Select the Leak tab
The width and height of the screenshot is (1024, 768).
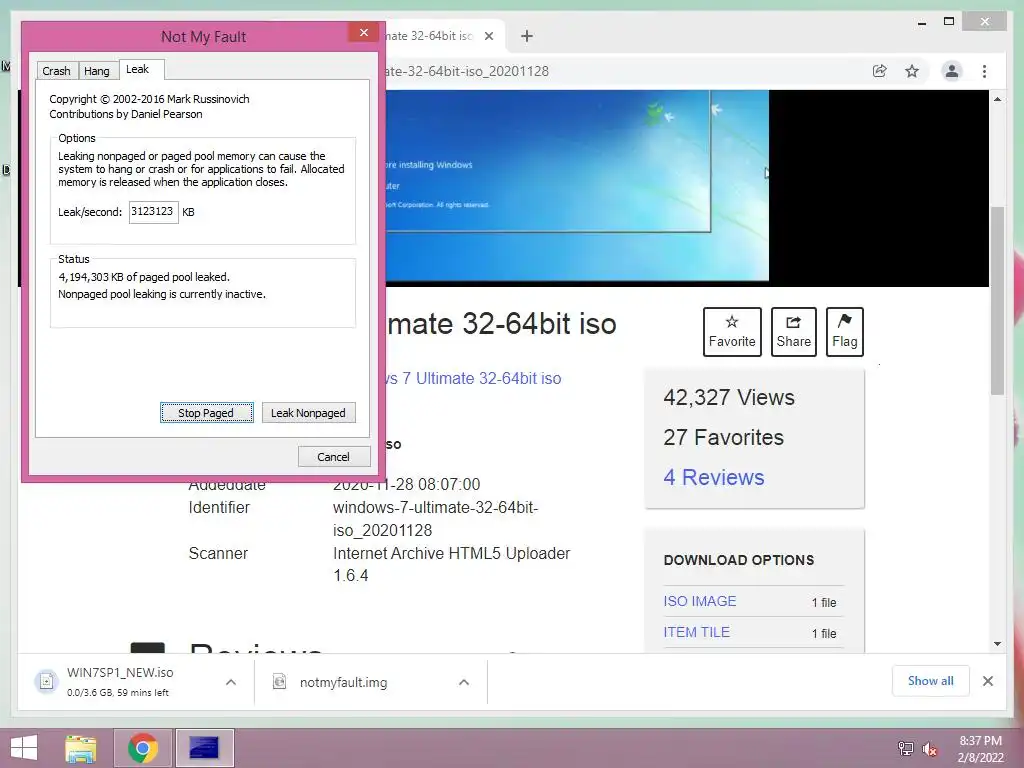click(138, 69)
